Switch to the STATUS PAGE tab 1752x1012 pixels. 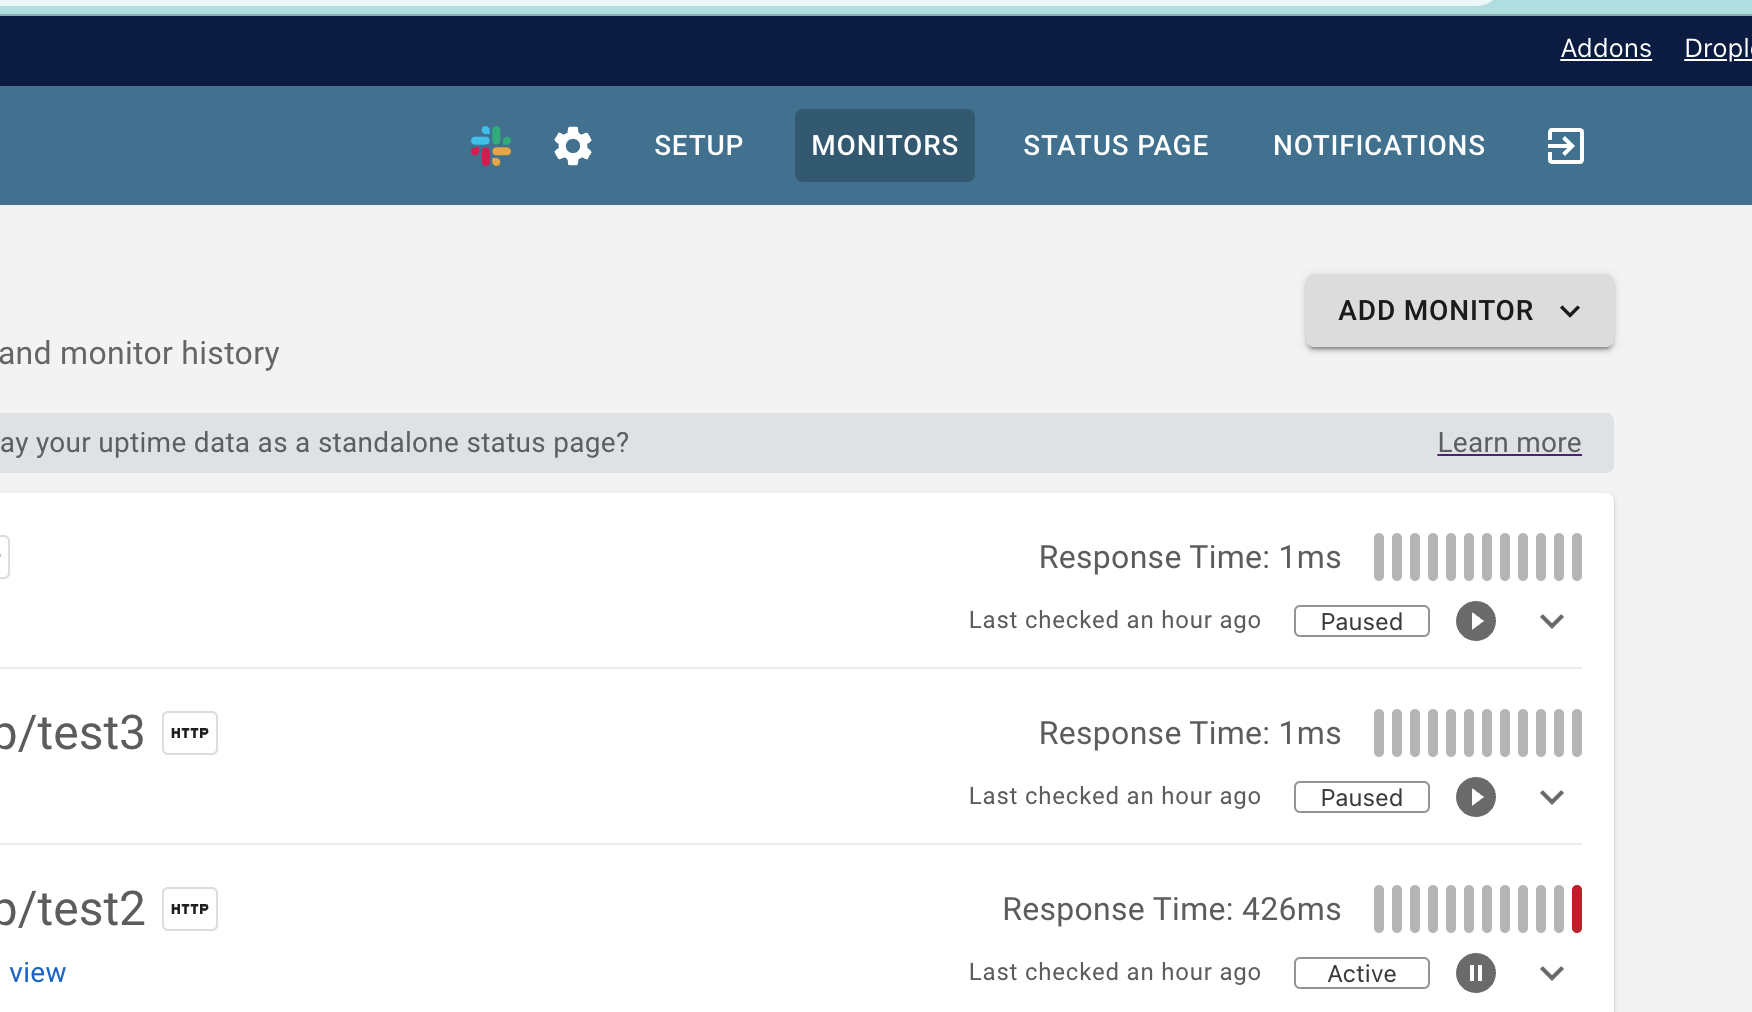click(1115, 145)
